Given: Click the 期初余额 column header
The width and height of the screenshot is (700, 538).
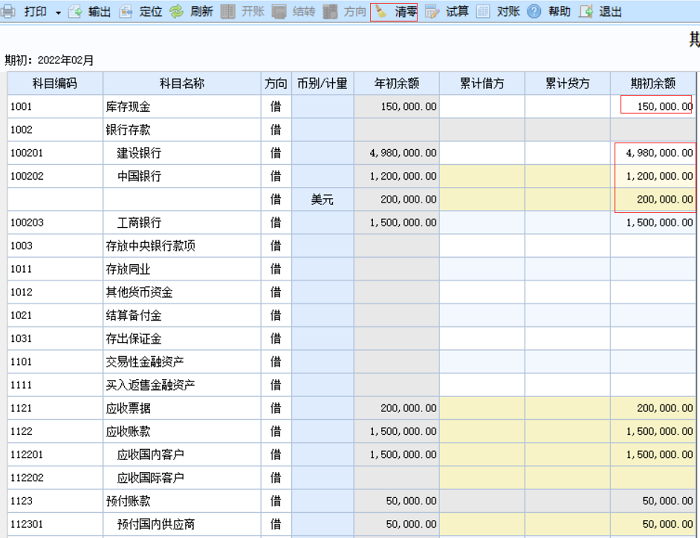Looking at the screenshot, I should click(x=653, y=83).
